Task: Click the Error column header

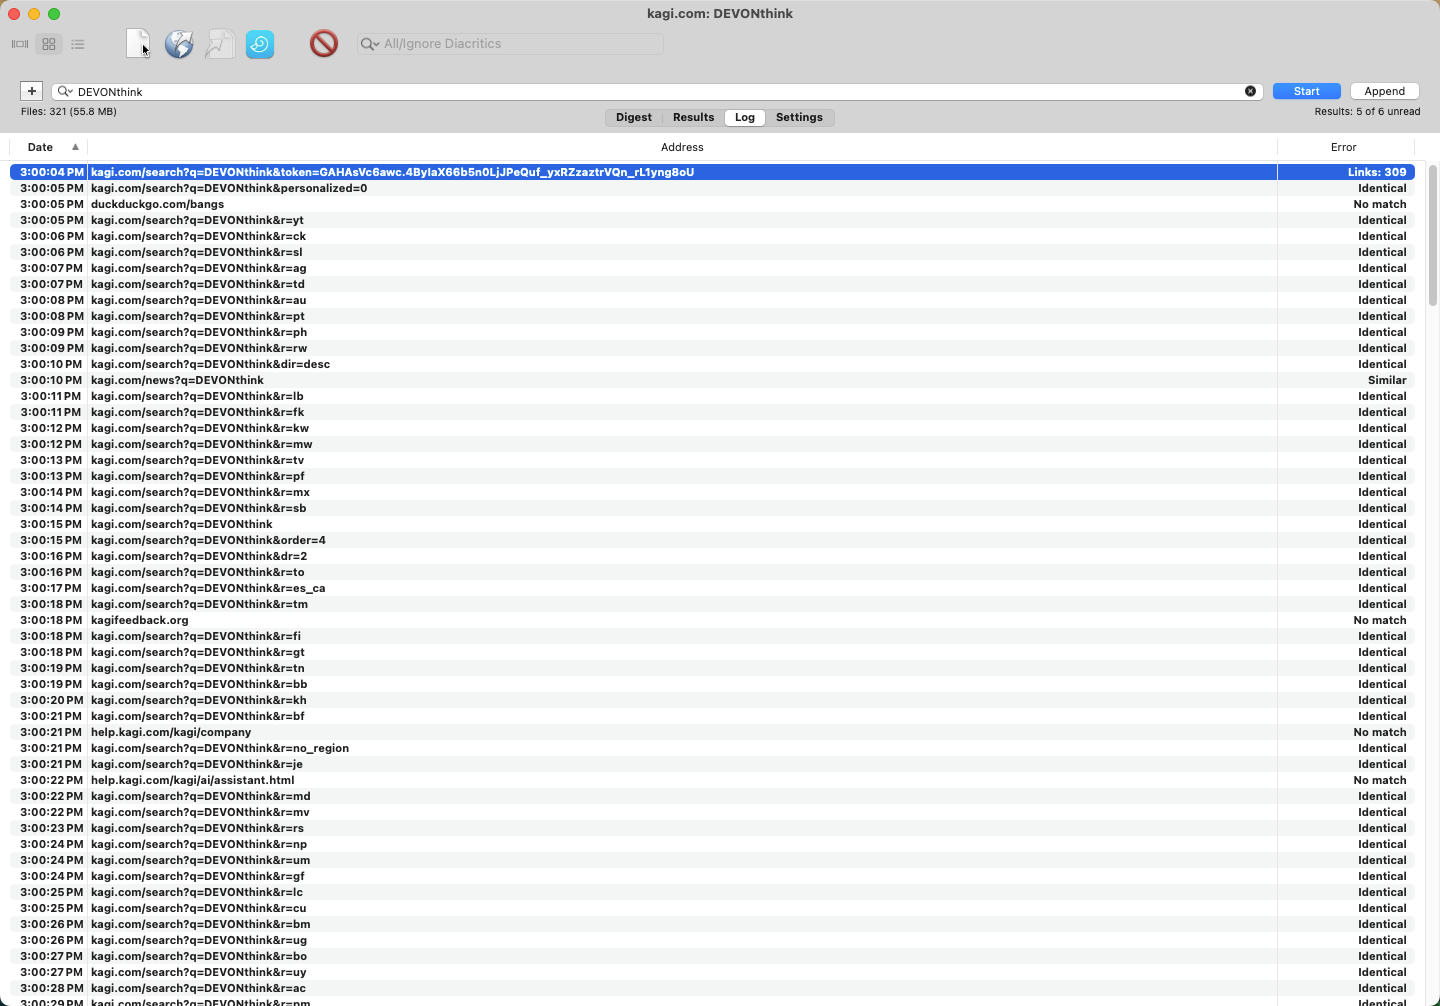Action: (x=1343, y=147)
